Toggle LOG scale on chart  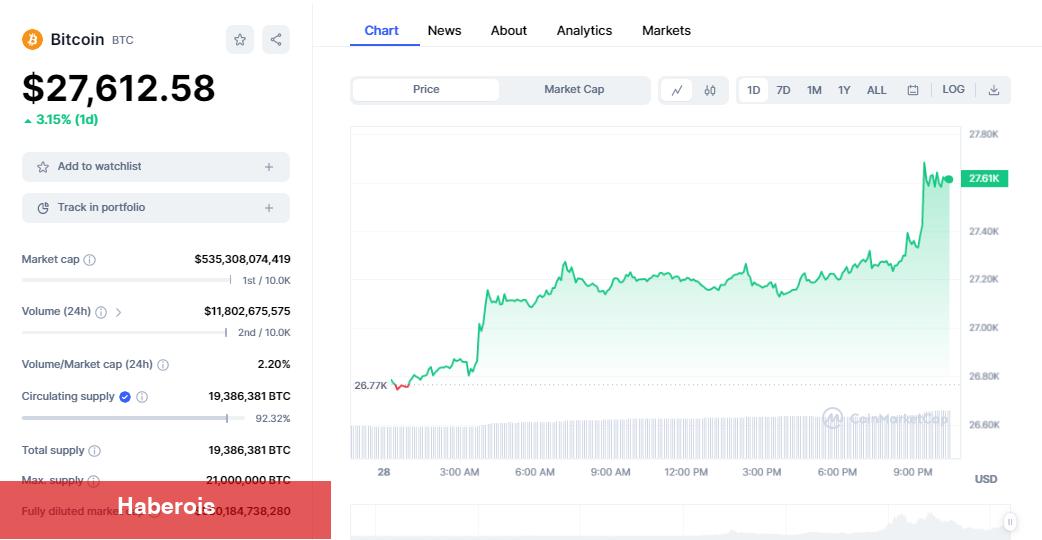pos(953,90)
